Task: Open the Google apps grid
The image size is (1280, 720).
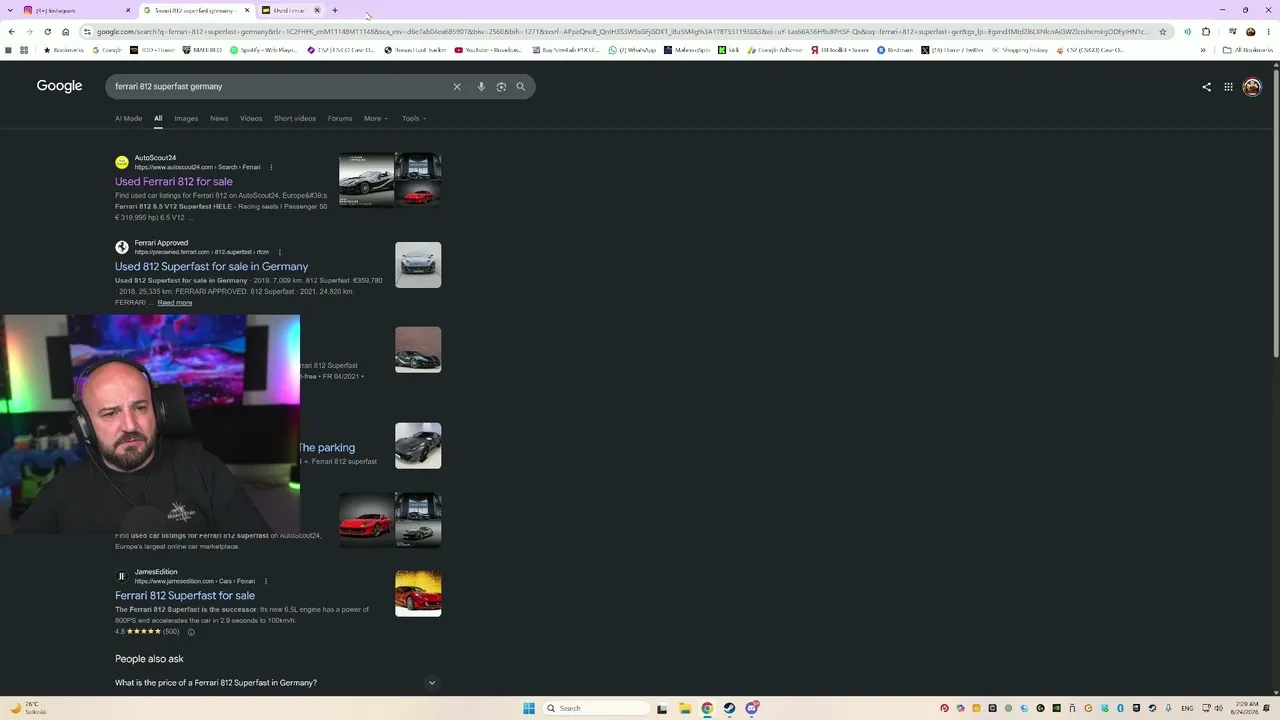Action: (x=1228, y=87)
